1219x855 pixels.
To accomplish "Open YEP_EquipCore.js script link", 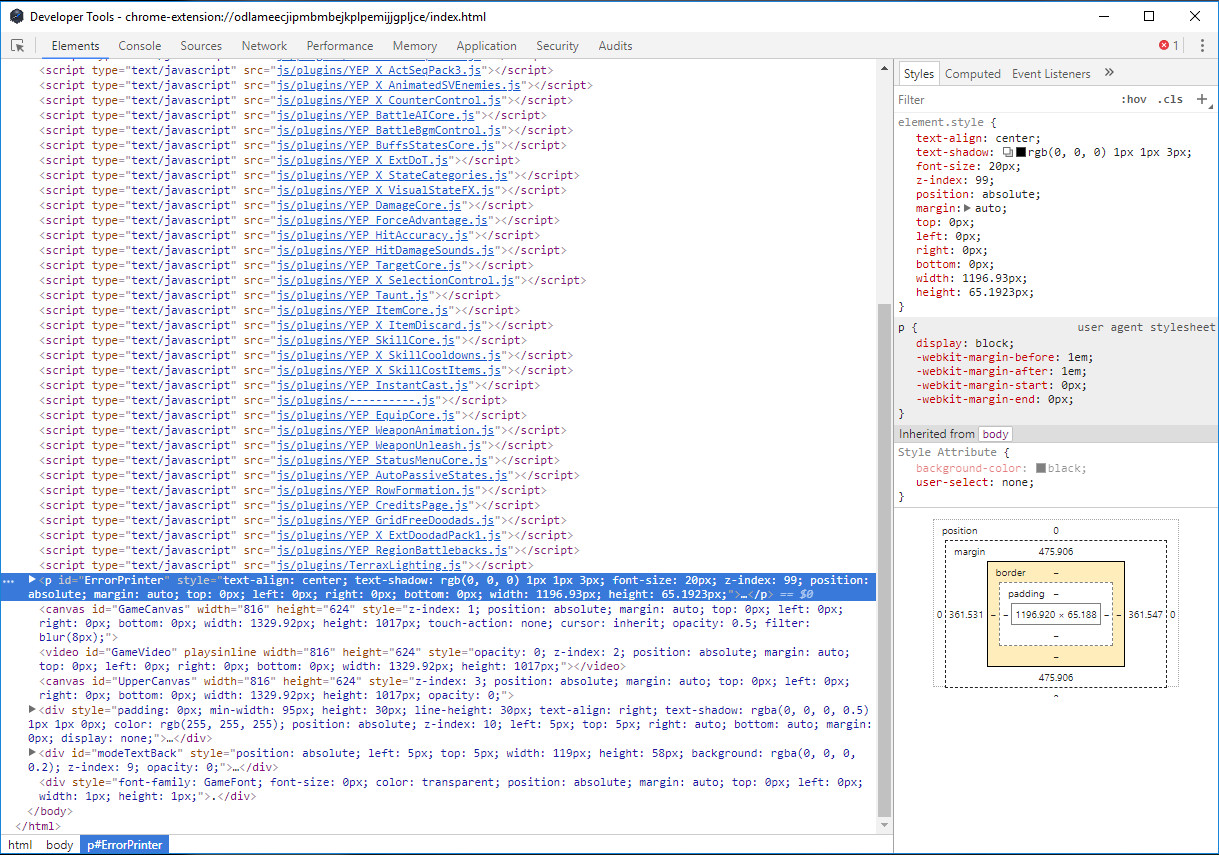I will pos(366,416).
